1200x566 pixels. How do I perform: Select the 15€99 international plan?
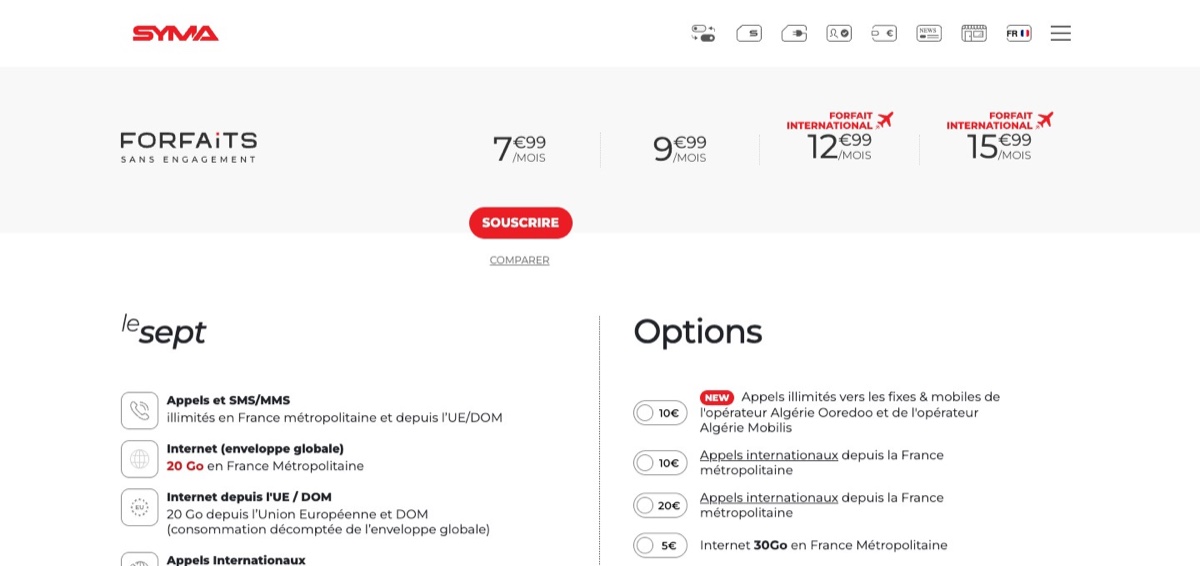pos(1000,137)
